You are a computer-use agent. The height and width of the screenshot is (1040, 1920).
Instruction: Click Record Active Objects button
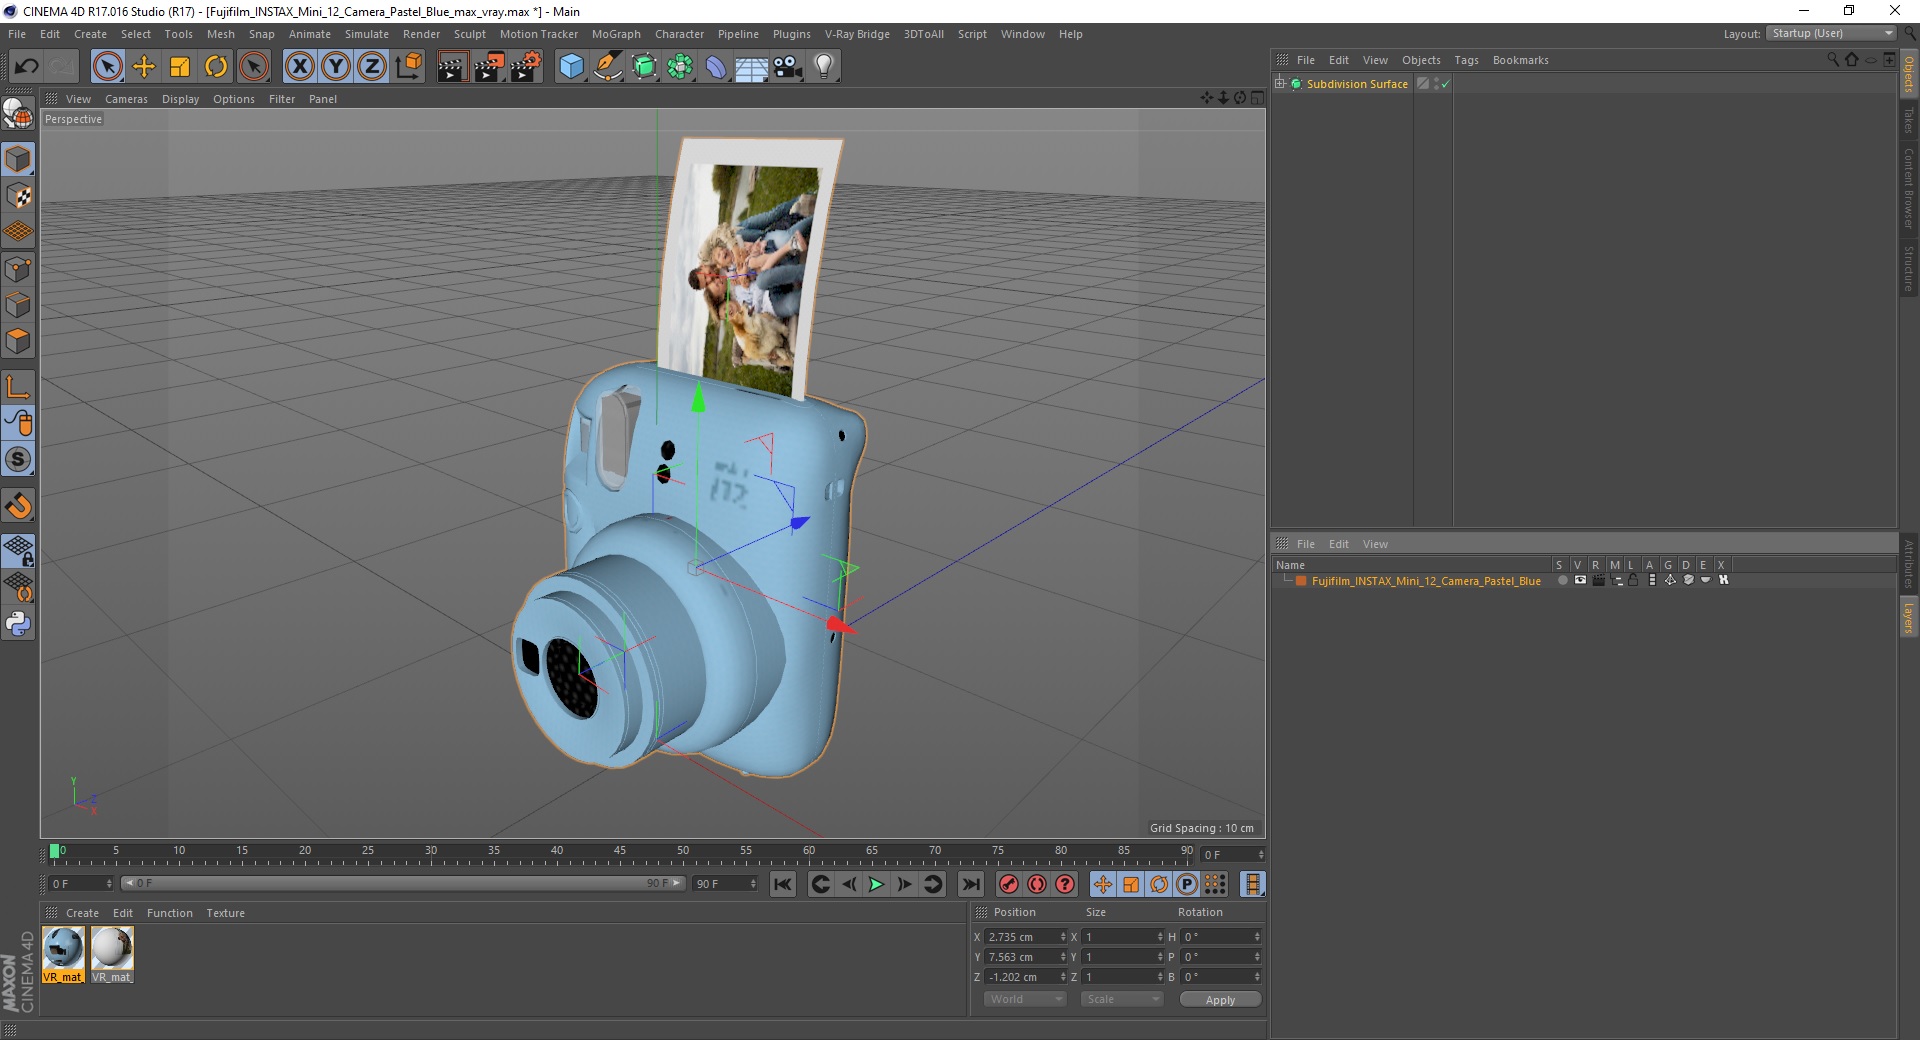coord(1008,884)
